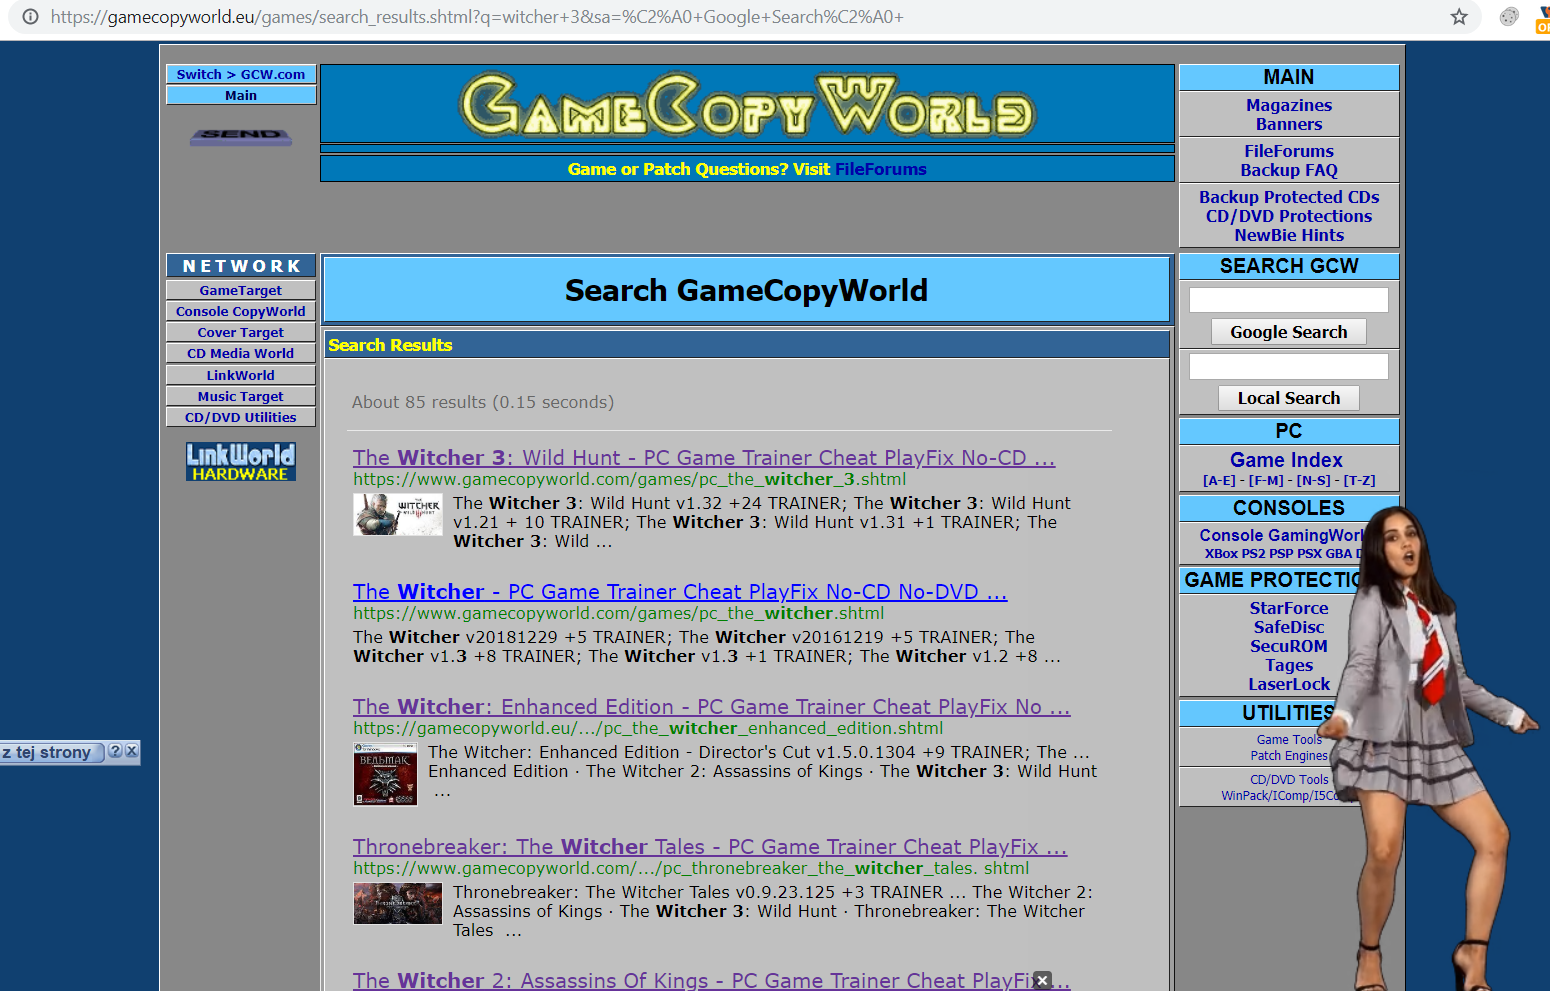Open the Banners link

tap(1289, 124)
